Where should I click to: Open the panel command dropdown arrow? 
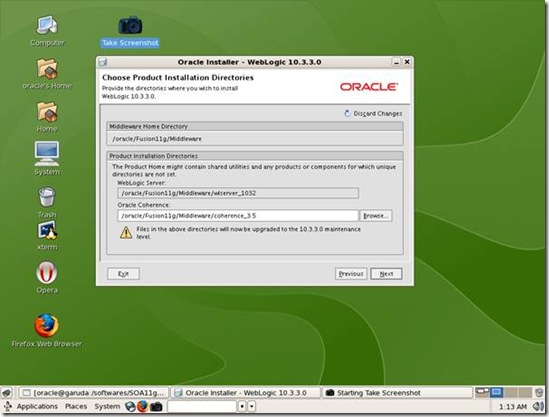tap(251, 406)
